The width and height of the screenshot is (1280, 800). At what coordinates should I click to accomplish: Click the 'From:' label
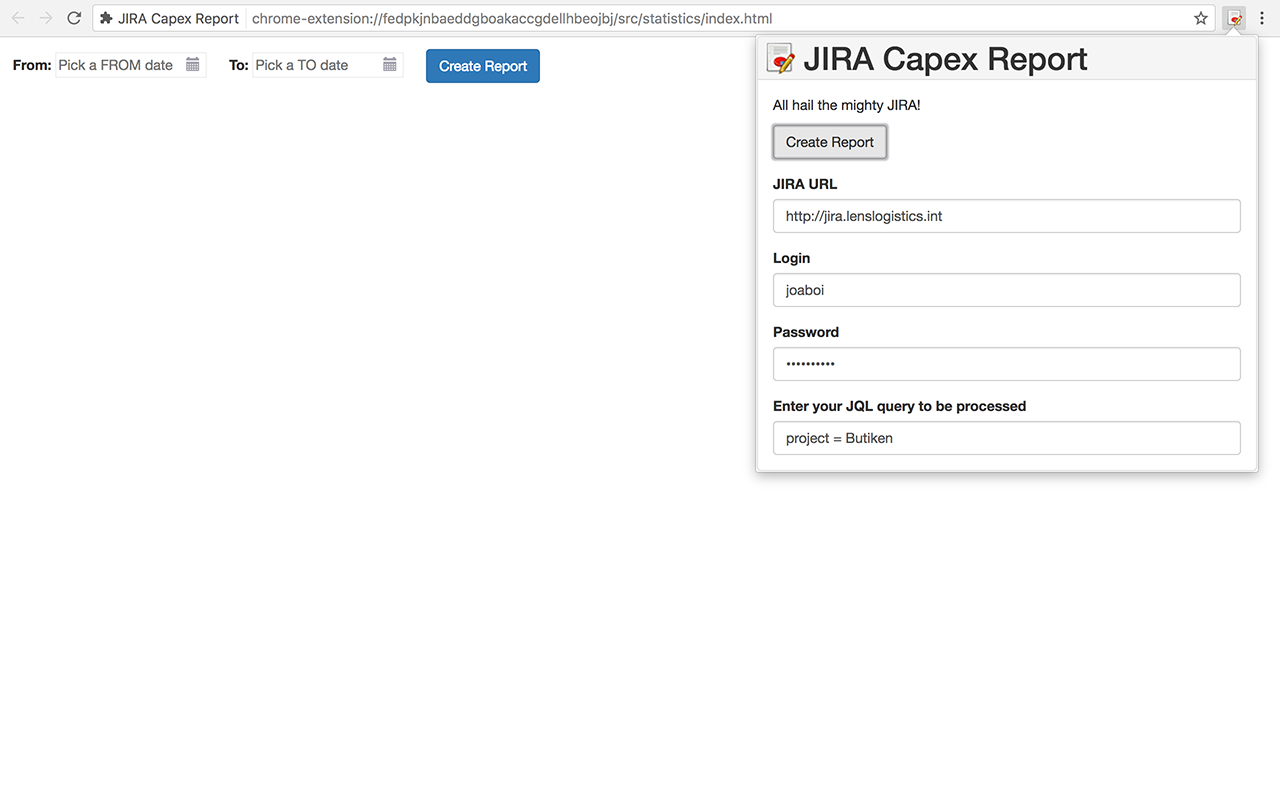coord(32,65)
